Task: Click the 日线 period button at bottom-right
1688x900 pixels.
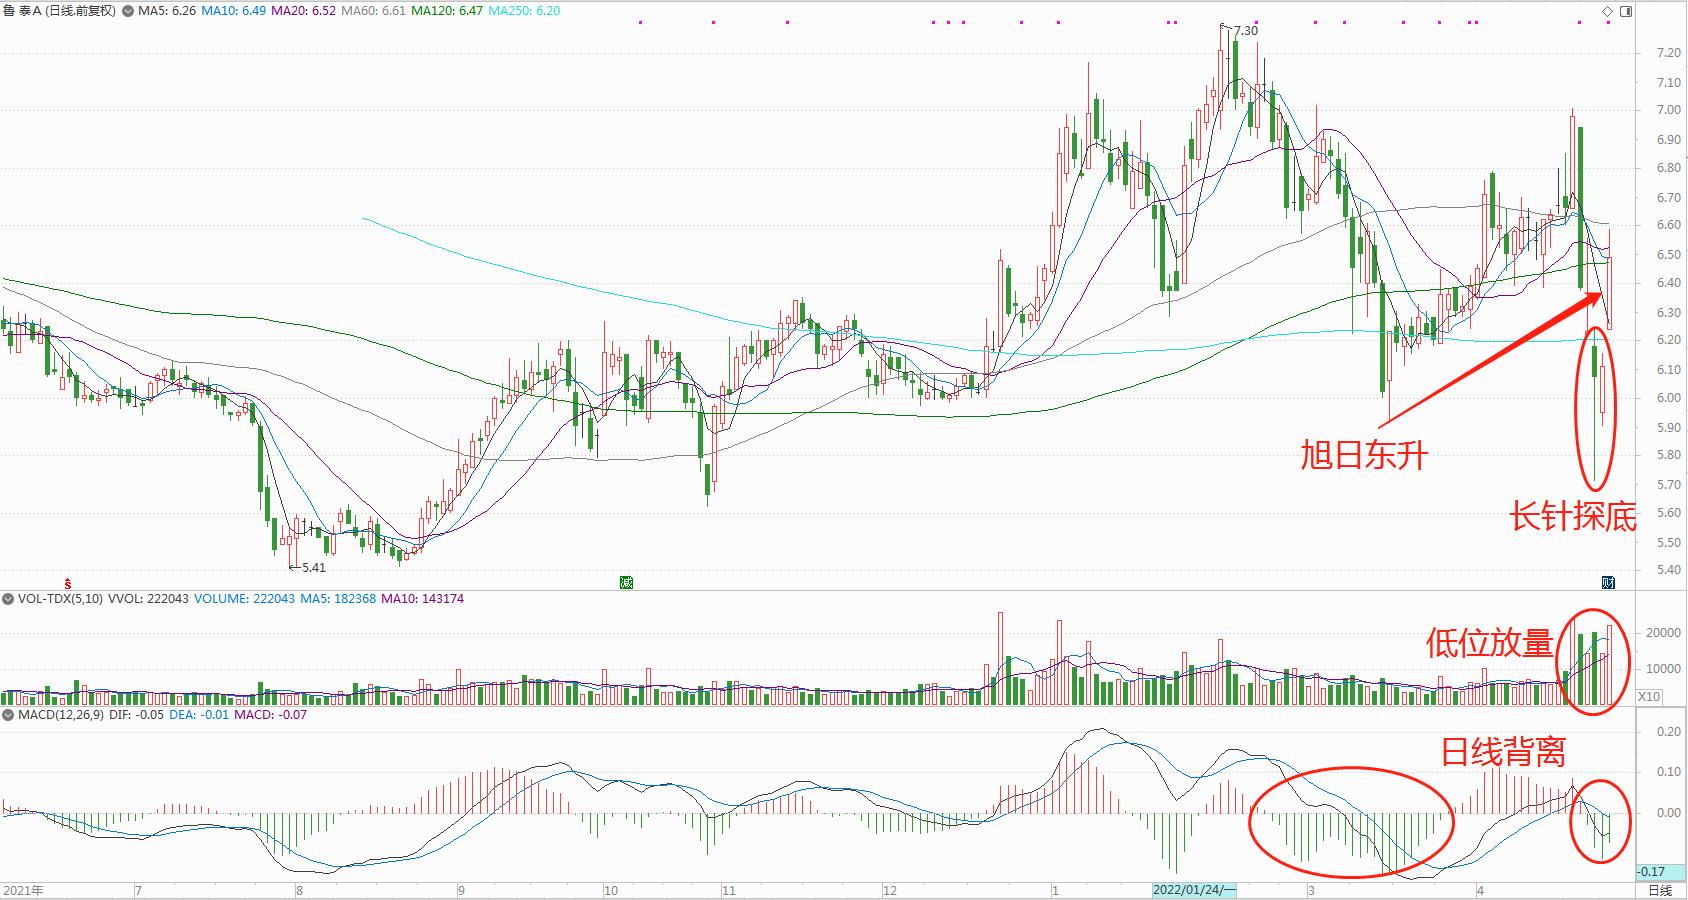Action: pos(1659,891)
